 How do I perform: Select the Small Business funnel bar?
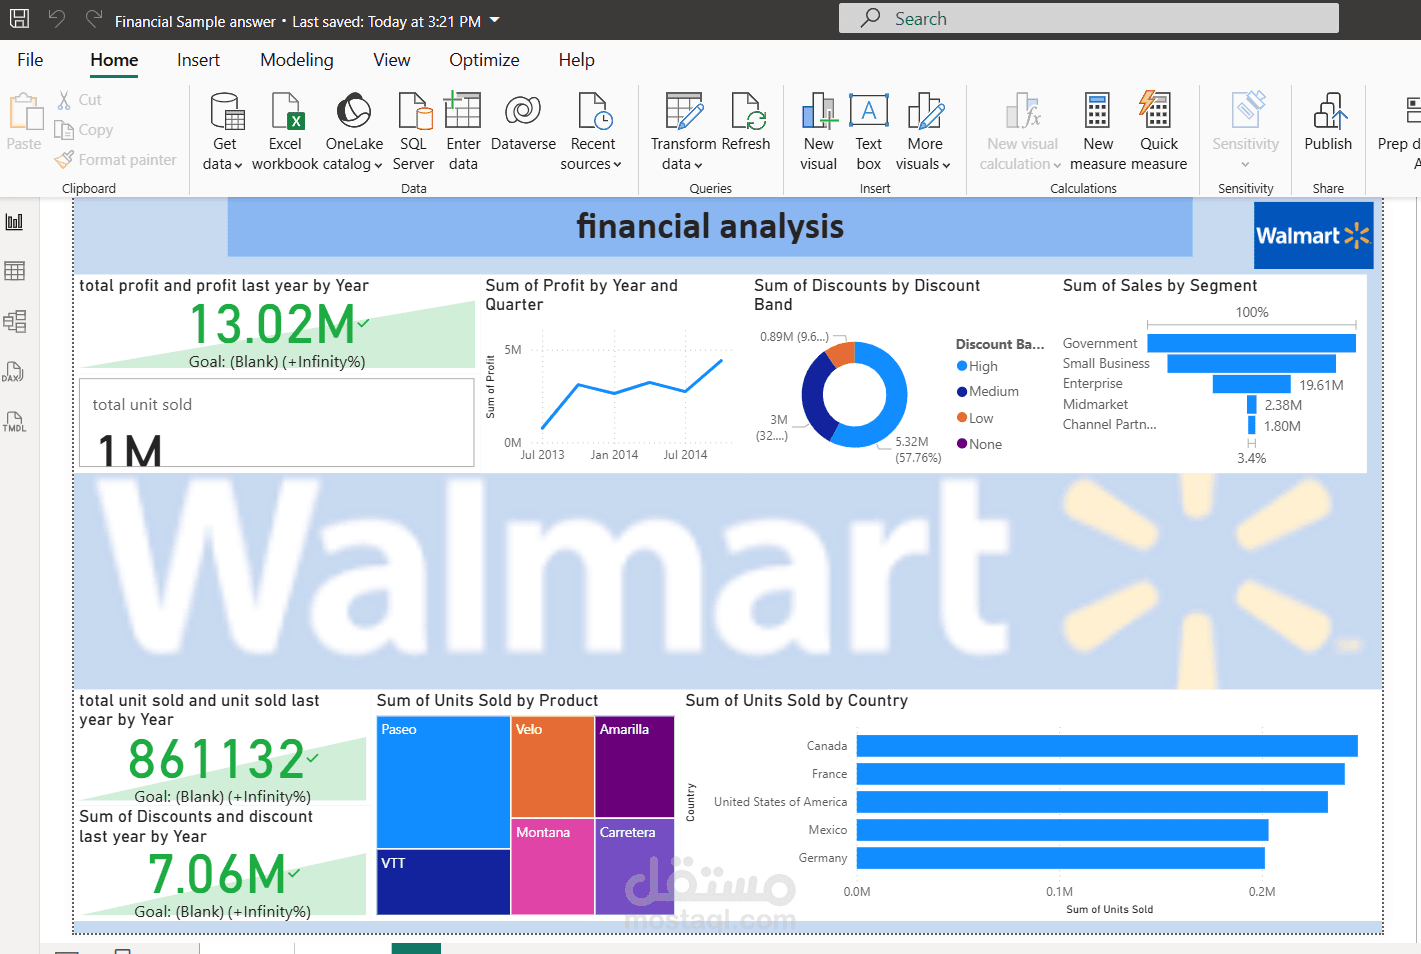point(1251,363)
